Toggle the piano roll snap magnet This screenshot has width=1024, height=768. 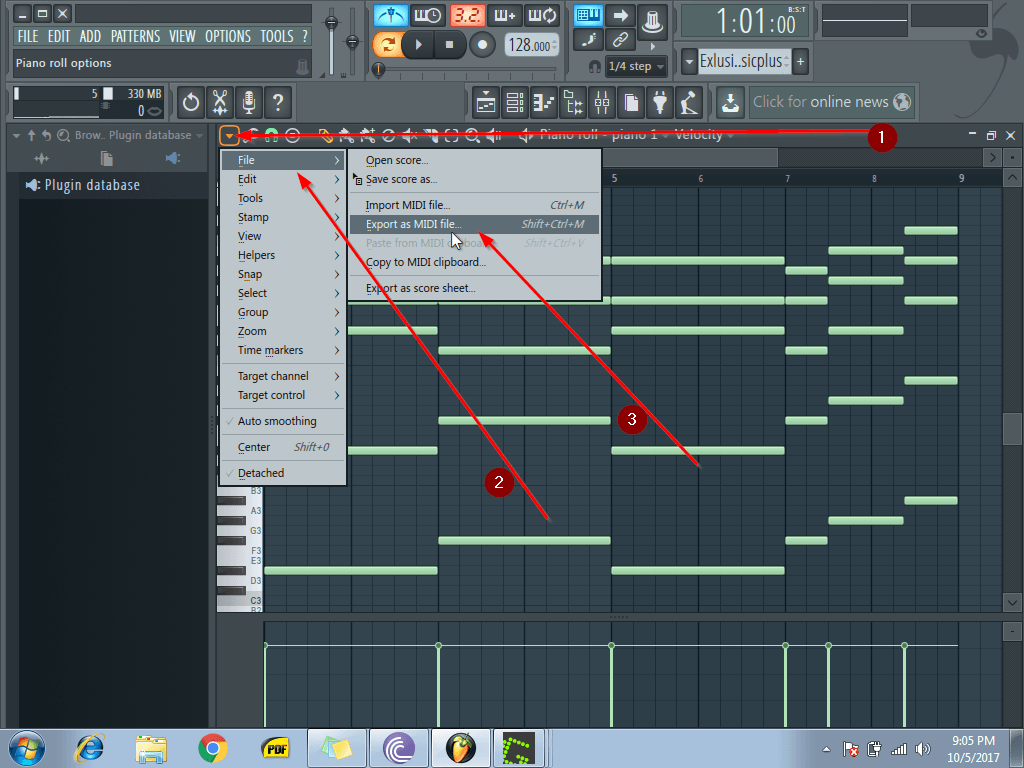(271, 135)
